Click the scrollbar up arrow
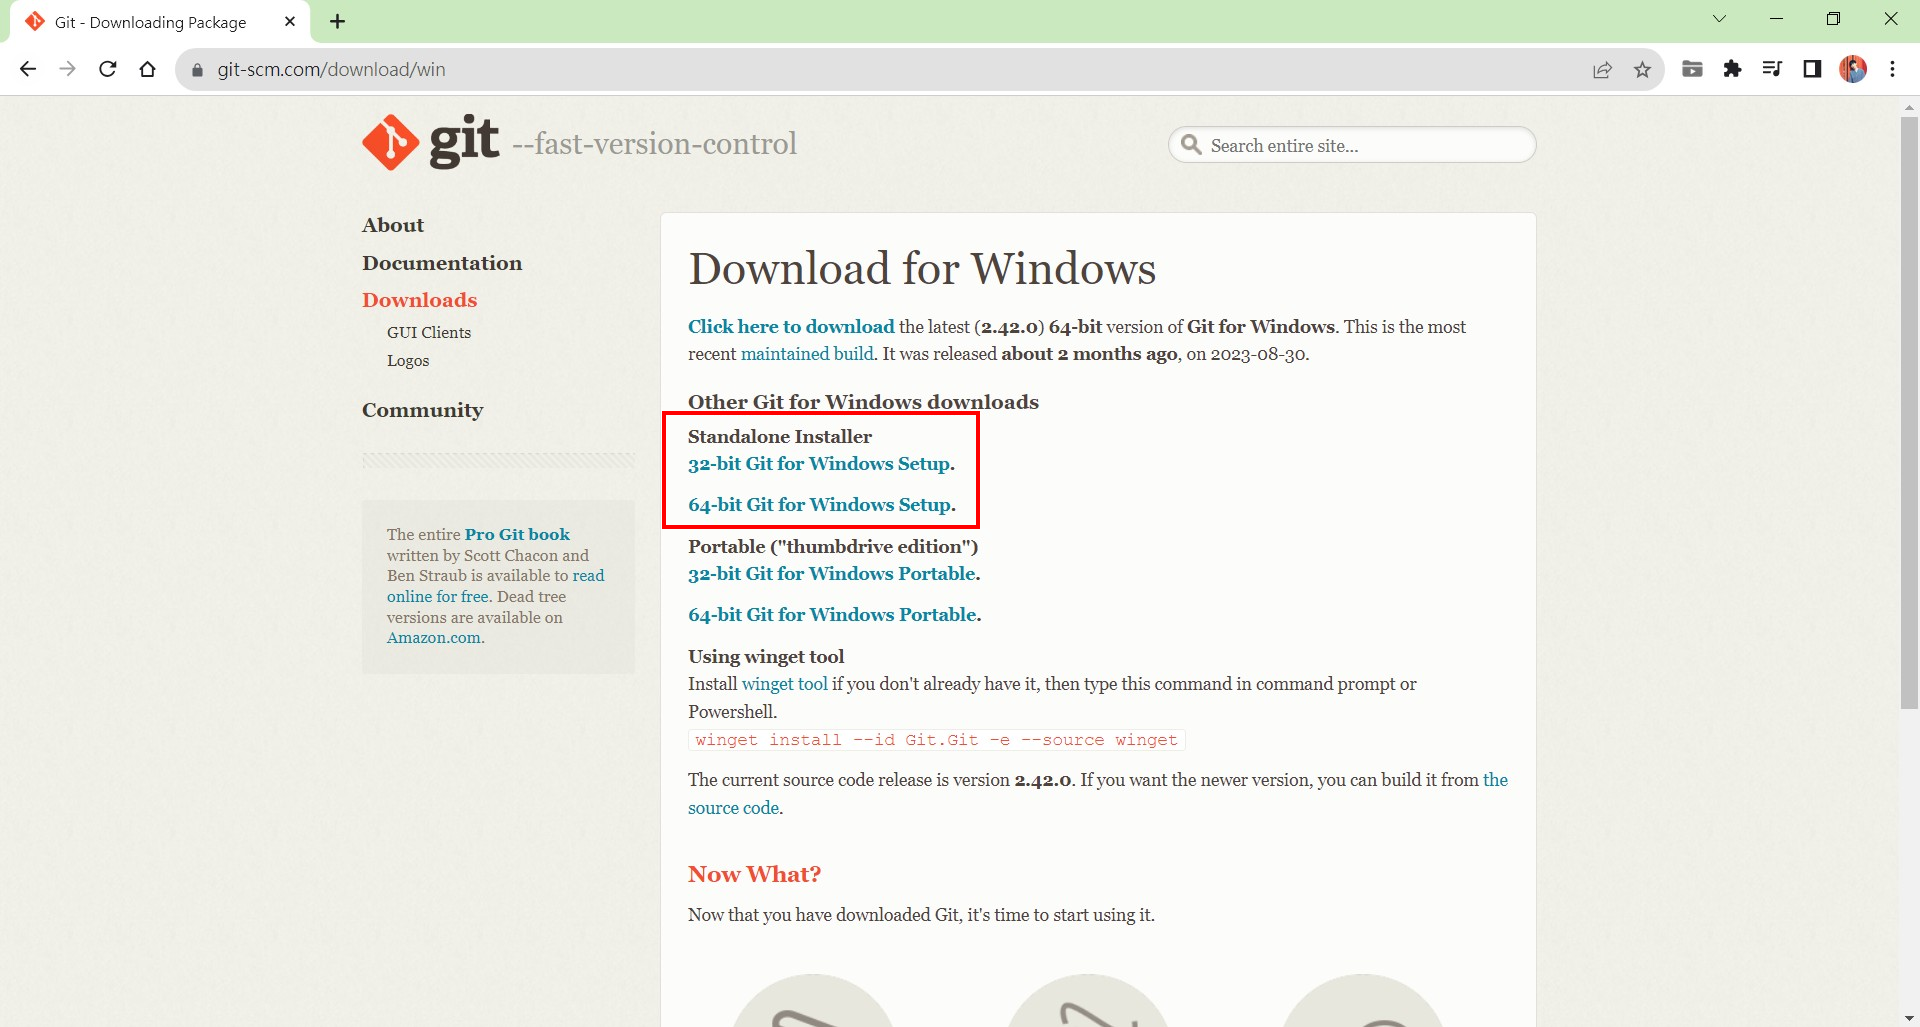1920x1027 pixels. point(1910,106)
